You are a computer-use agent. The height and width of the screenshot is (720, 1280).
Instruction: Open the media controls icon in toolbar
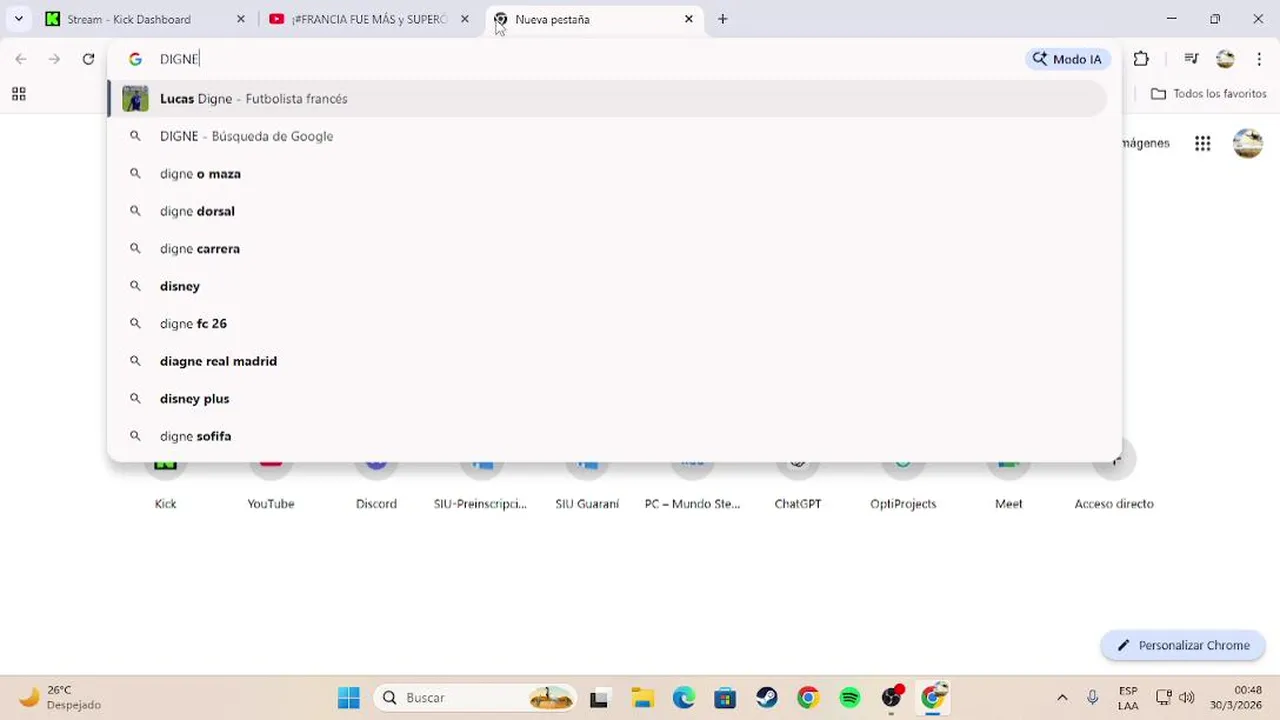[x=1191, y=59]
